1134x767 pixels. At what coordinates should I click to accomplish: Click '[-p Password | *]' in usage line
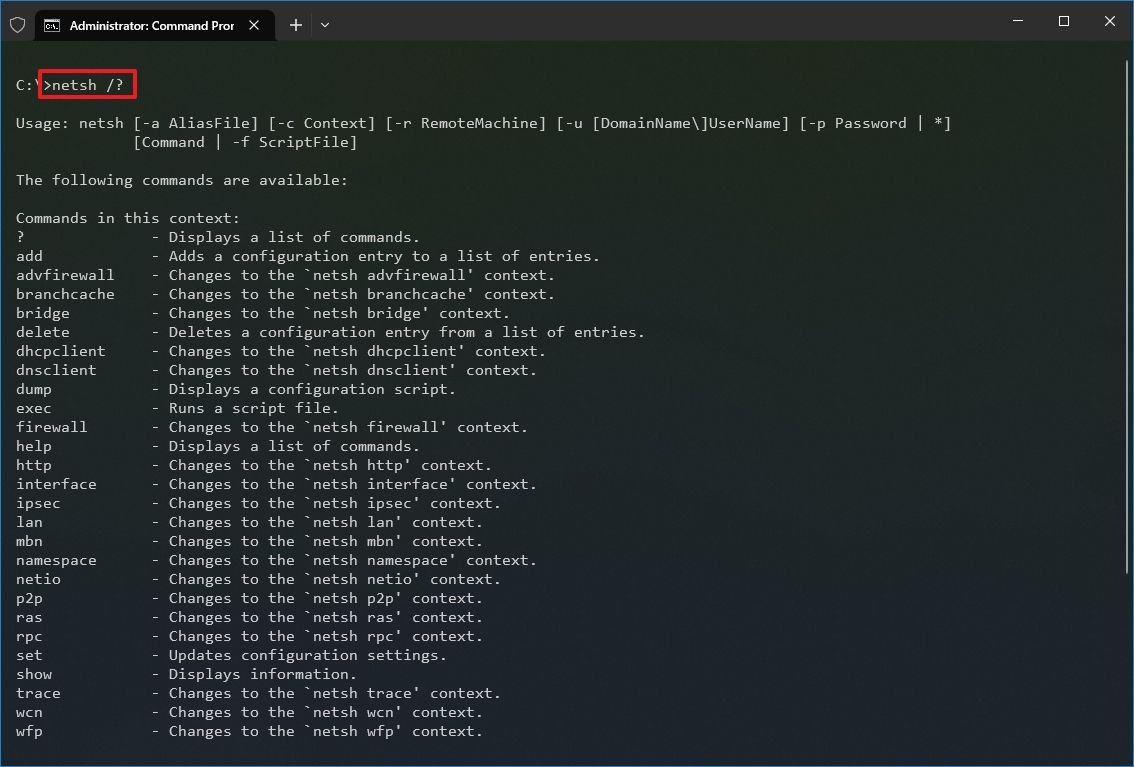point(875,123)
